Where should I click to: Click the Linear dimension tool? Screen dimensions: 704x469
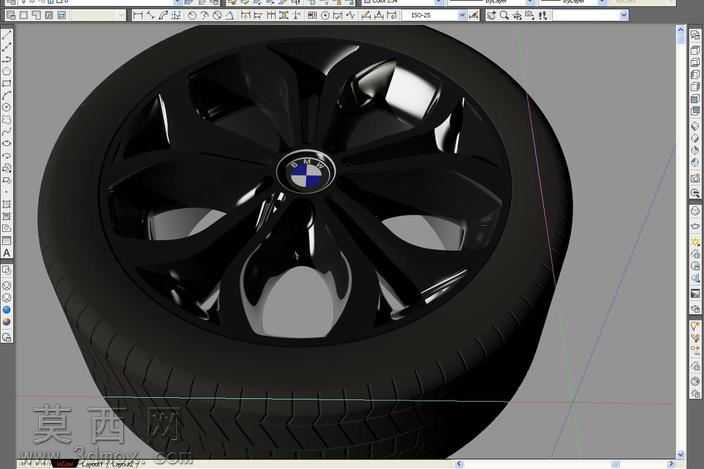click(x=138, y=15)
